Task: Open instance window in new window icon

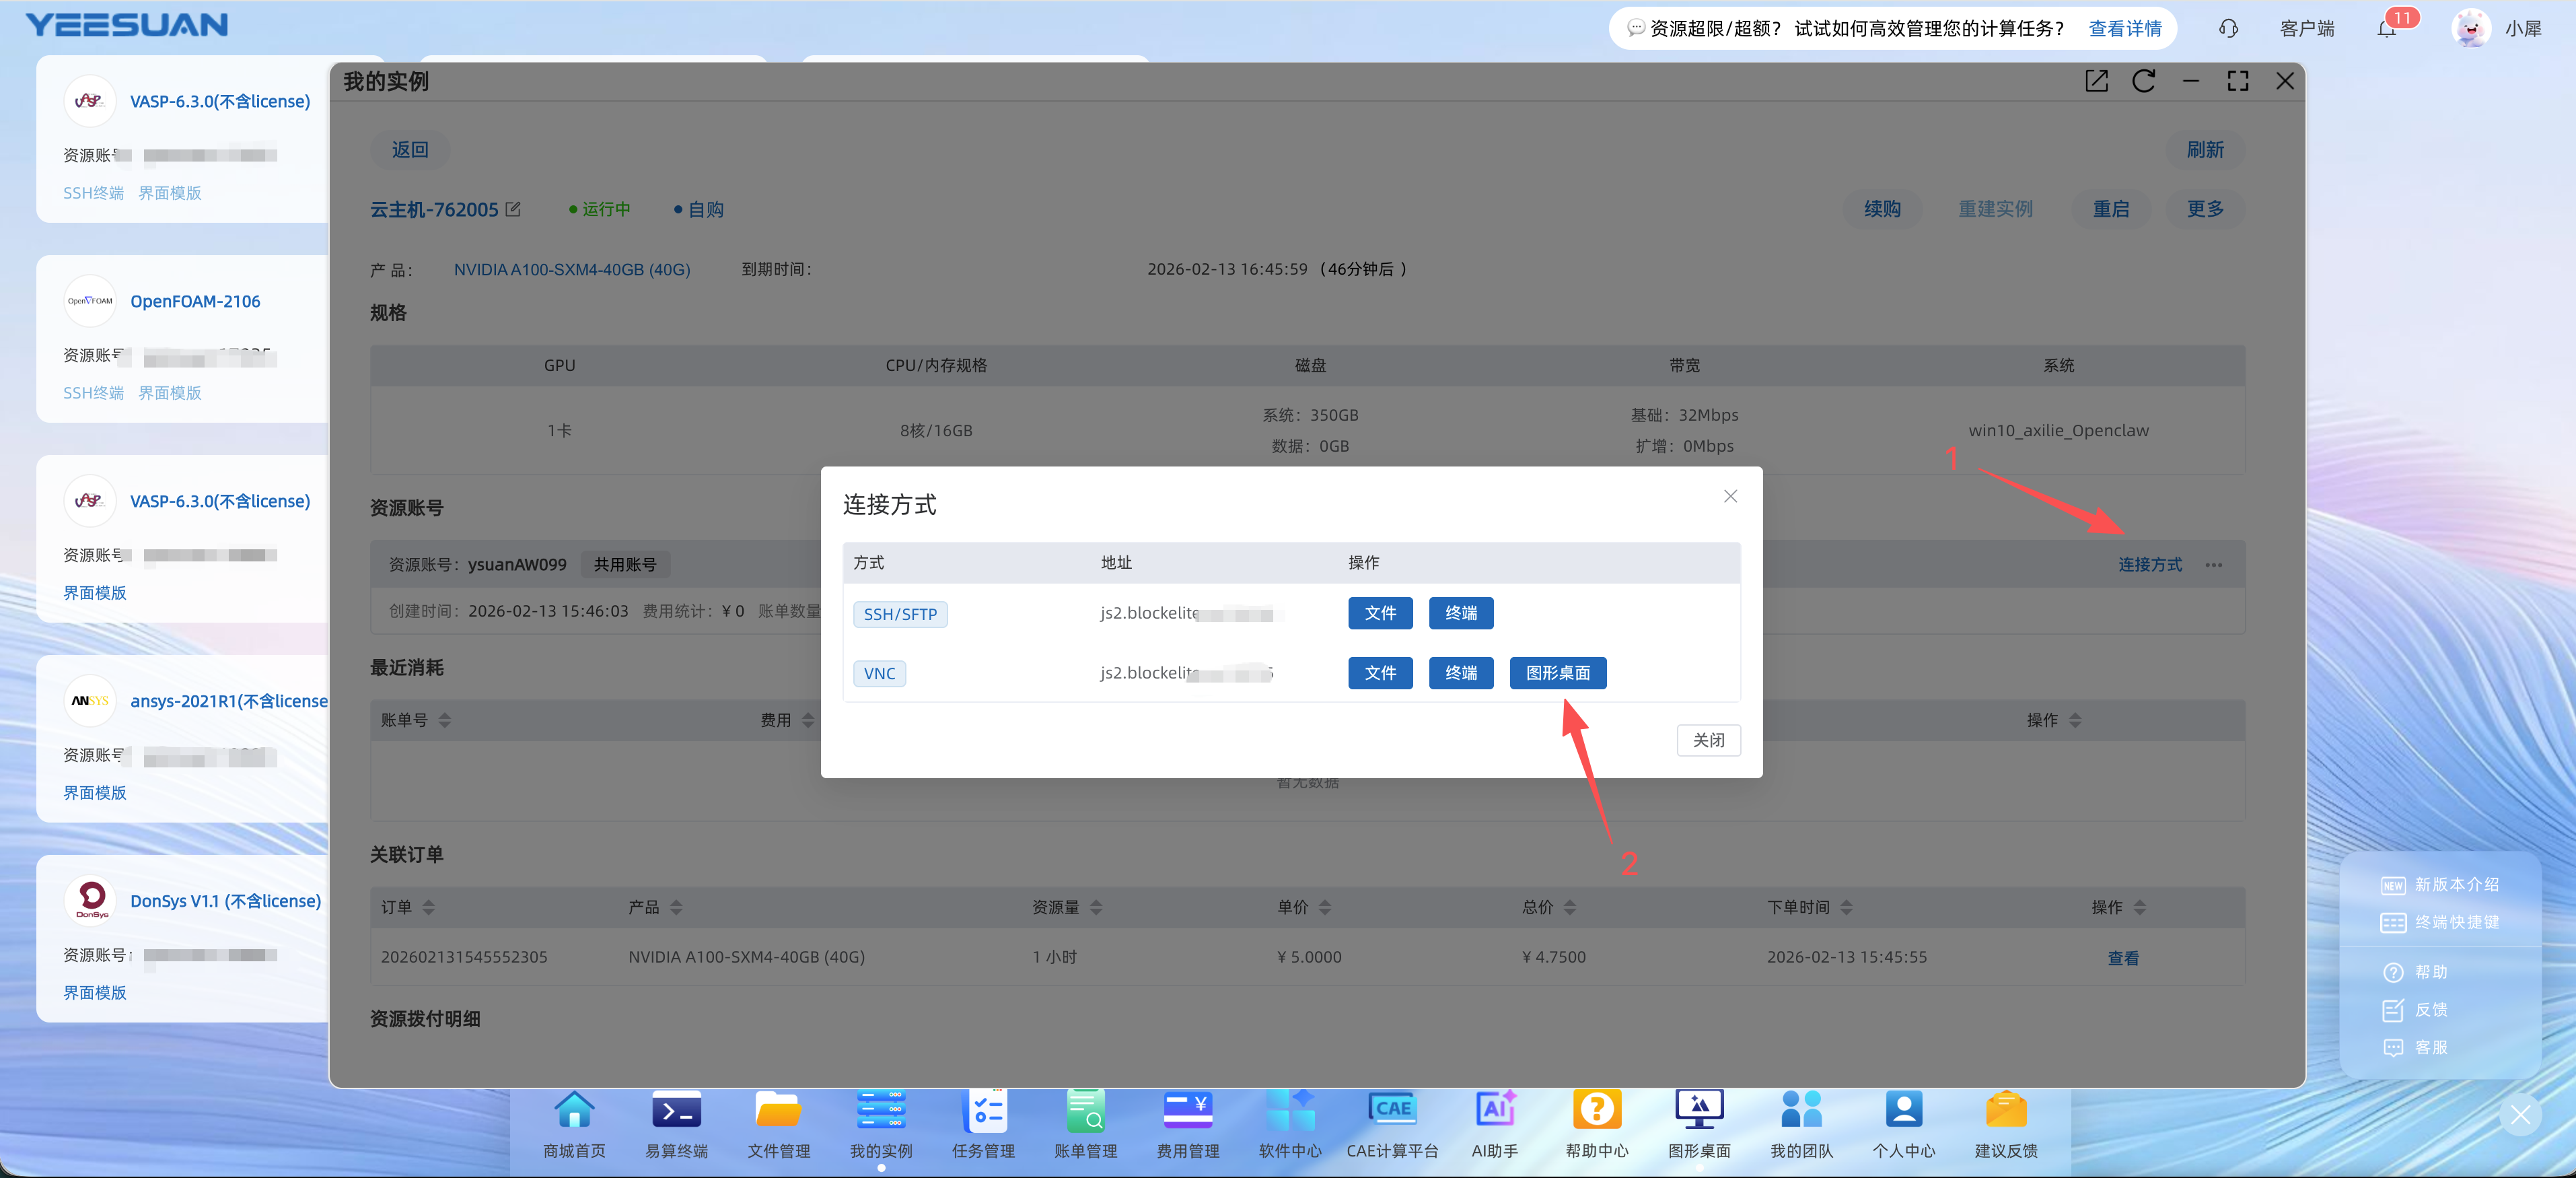Action: coord(2096,81)
